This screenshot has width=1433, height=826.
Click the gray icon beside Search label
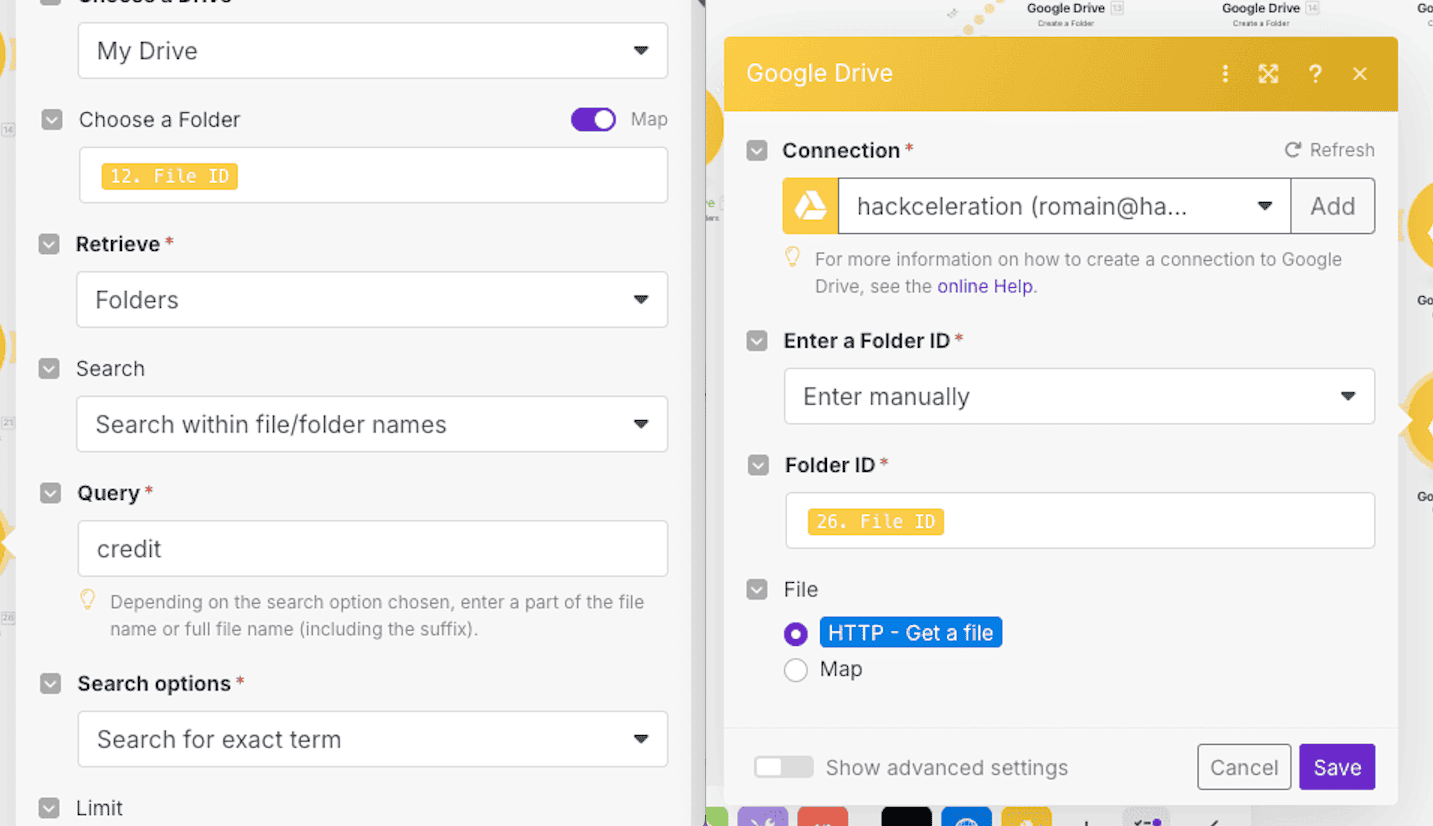(49, 369)
